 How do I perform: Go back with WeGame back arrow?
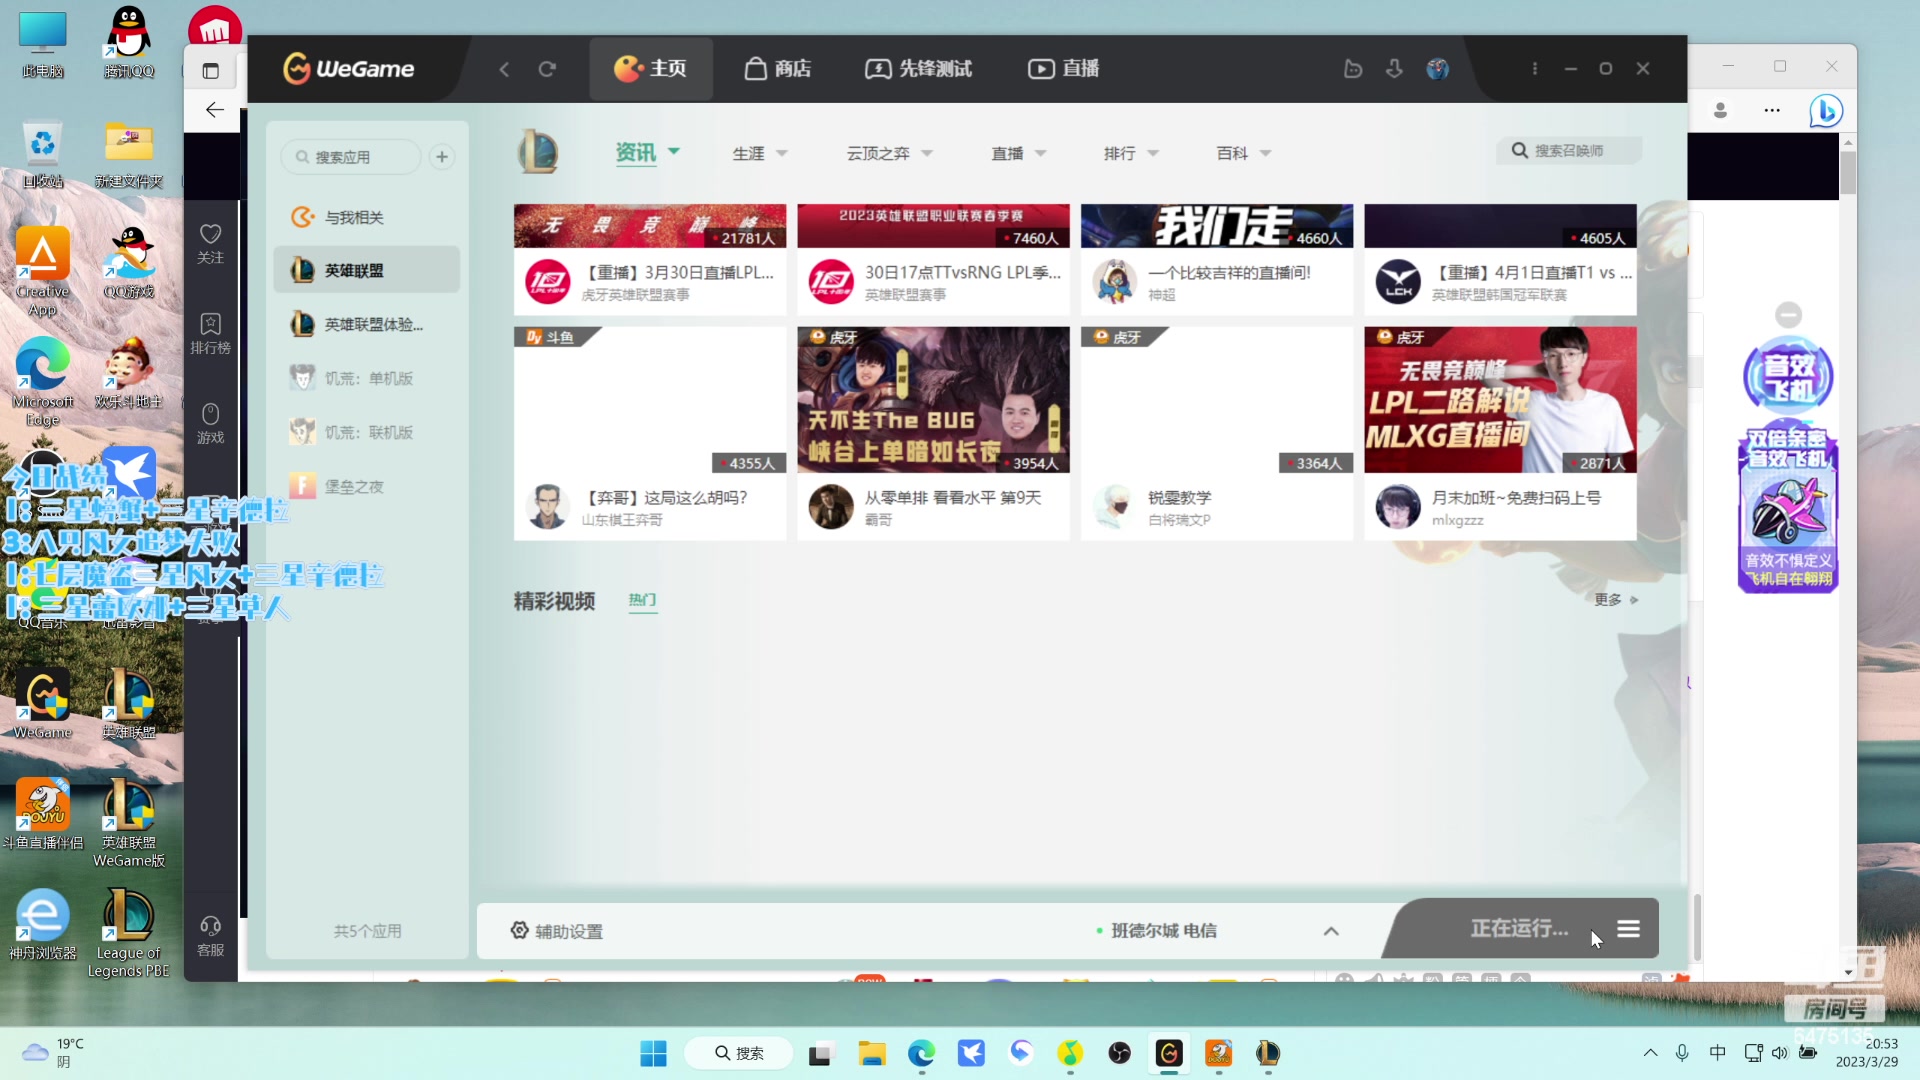[504, 69]
